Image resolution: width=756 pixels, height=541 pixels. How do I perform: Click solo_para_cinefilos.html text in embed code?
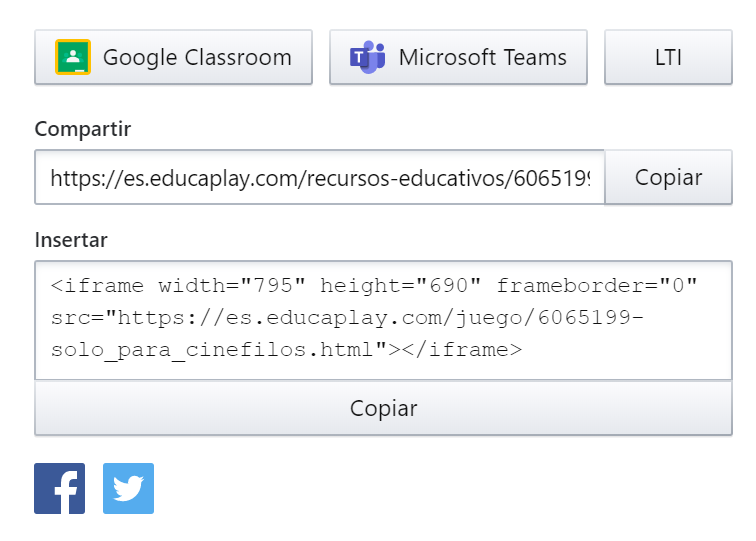coord(212,350)
